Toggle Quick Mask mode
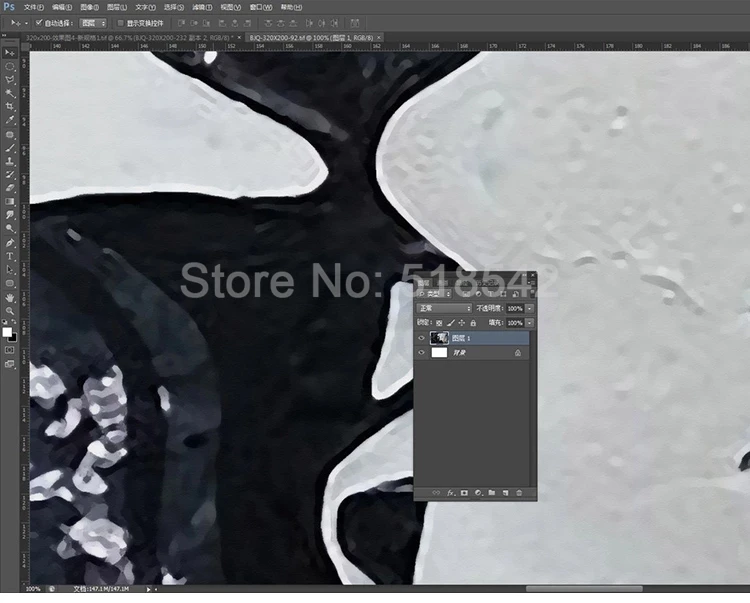Image resolution: width=750 pixels, height=603 pixels. point(10,351)
